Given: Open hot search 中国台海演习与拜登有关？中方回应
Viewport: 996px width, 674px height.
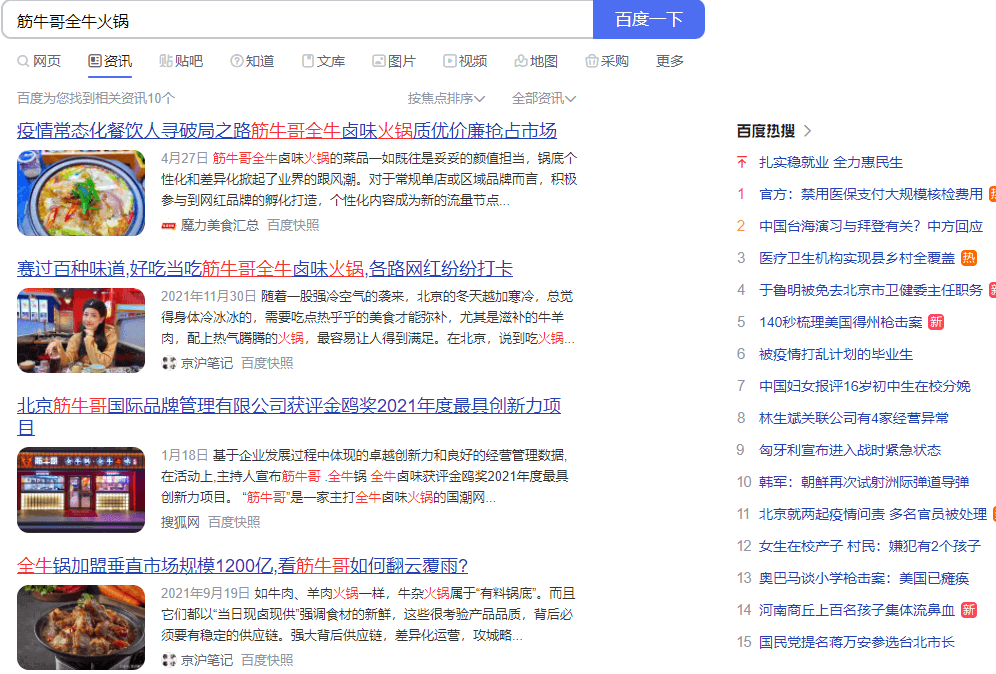Looking at the screenshot, I should tap(871, 226).
